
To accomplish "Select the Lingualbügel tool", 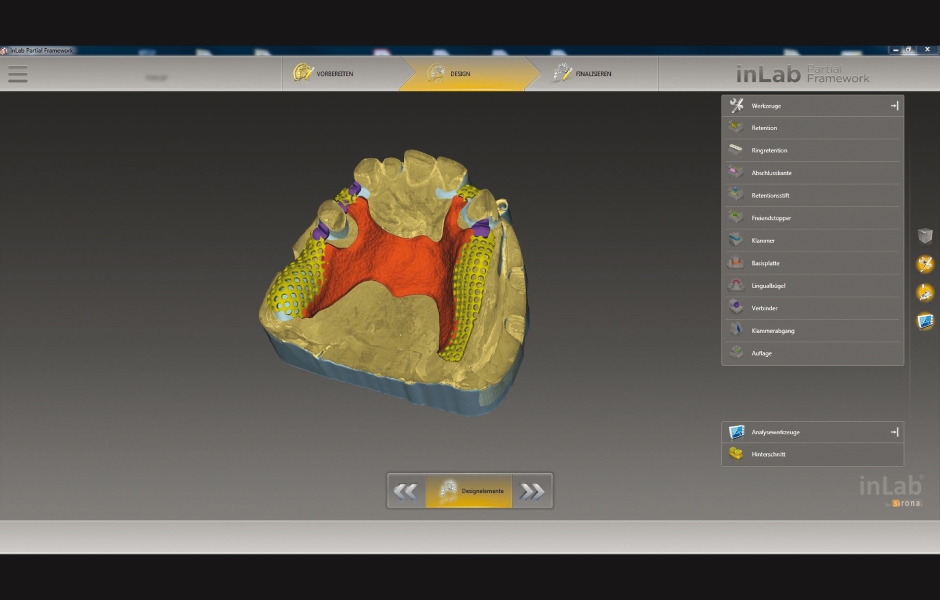I will tap(812, 286).
